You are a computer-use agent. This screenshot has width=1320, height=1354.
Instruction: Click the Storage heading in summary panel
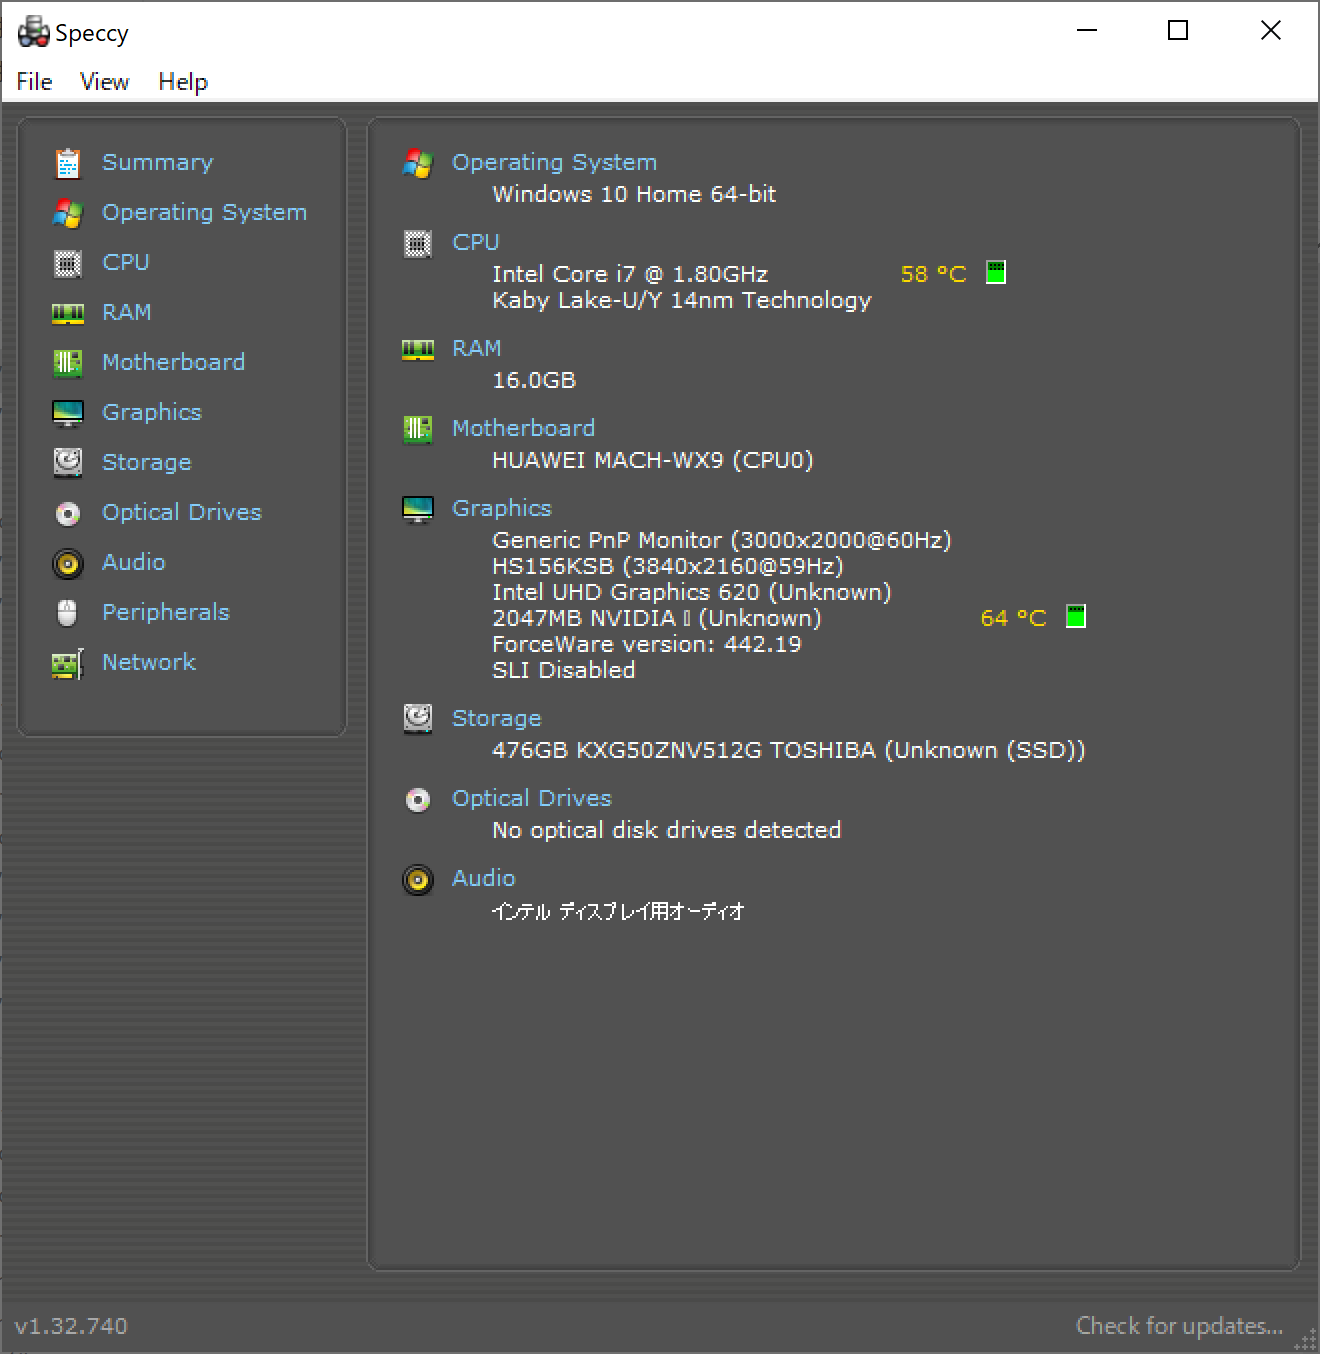pyautogui.click(x=496, y=718)
